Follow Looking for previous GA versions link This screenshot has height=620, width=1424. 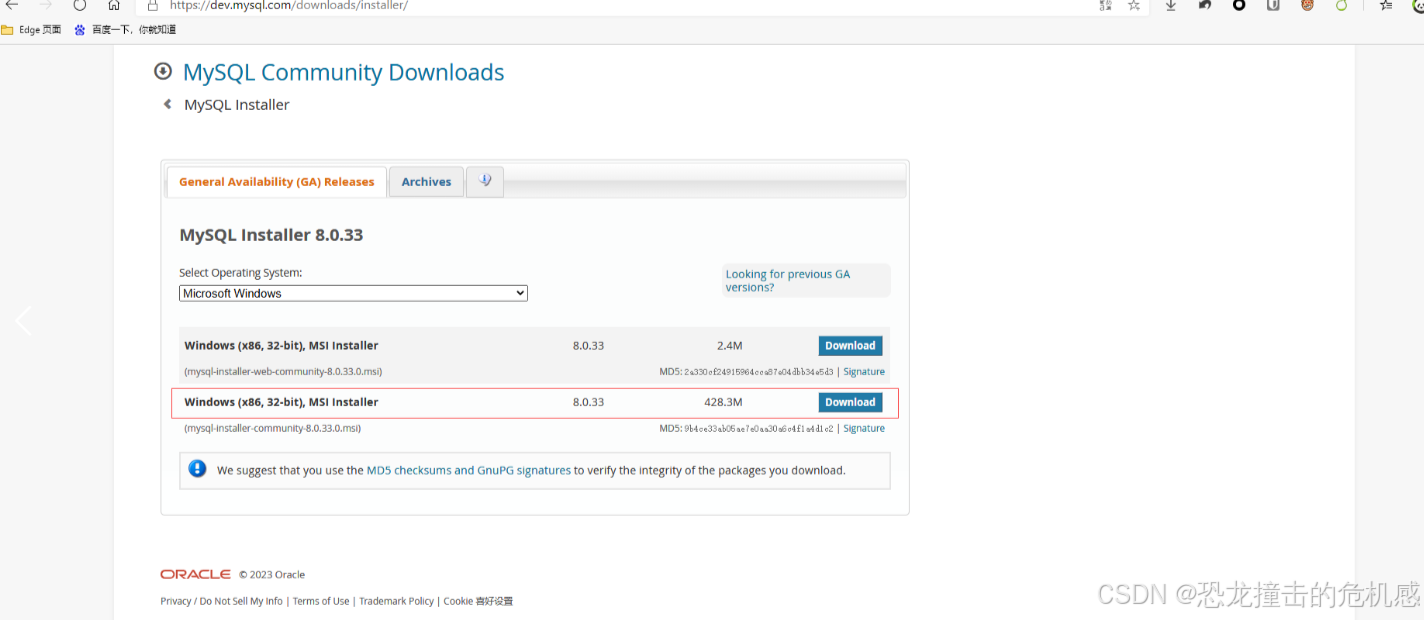[x=788, y=280]
